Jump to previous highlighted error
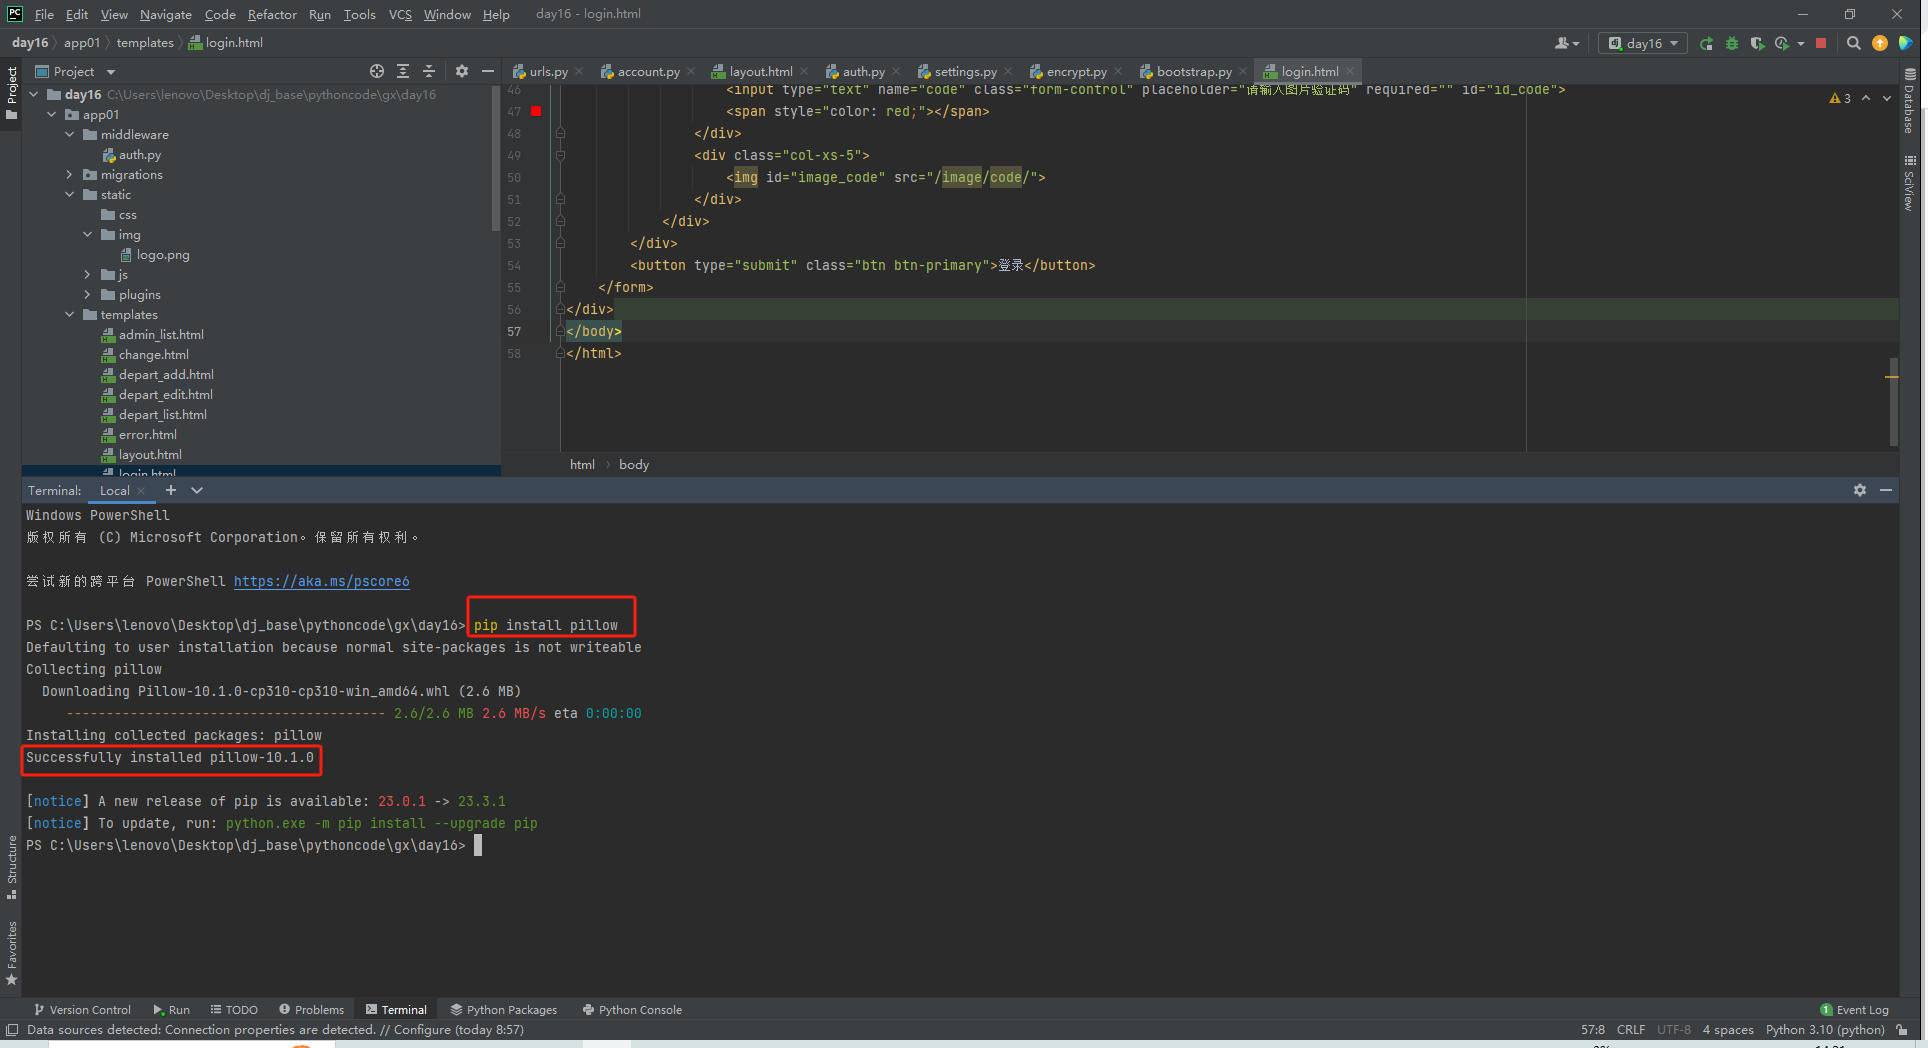Screen dimensions: 1928x1048 tap(1866, 98)
